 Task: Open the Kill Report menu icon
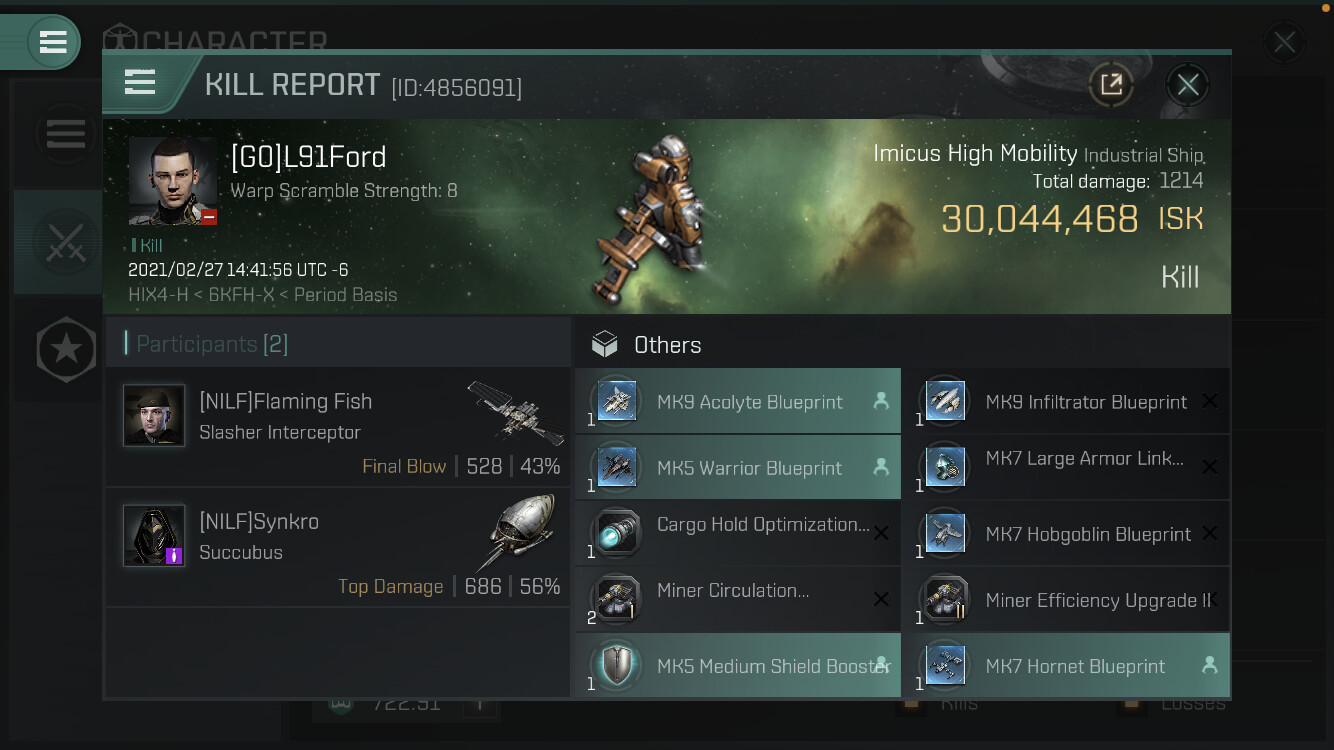(x=140, y=82)
